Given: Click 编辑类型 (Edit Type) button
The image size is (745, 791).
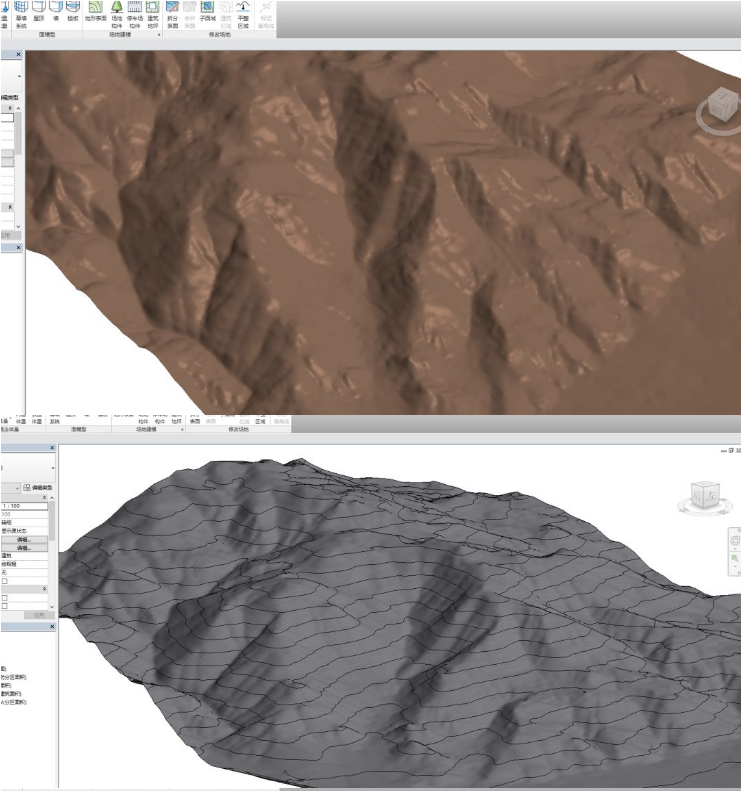Looking at the screenshot, I should (38, 488).
